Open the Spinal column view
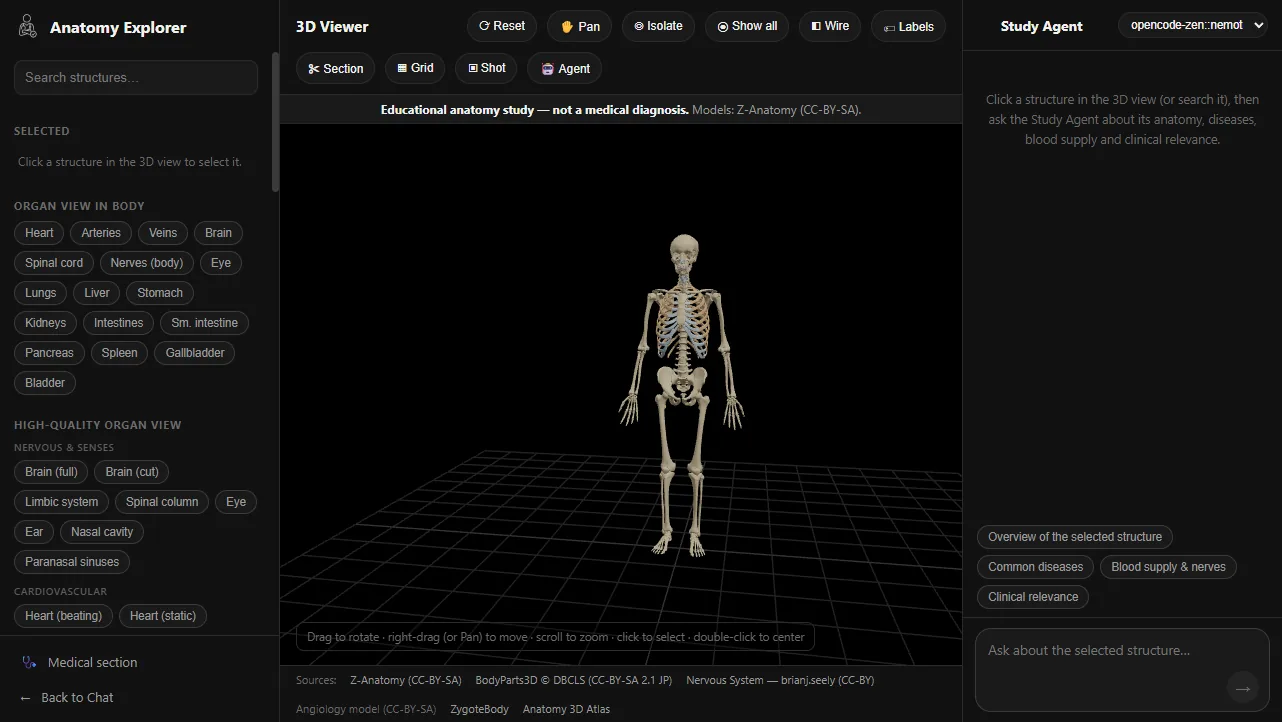 pos(162,502)
